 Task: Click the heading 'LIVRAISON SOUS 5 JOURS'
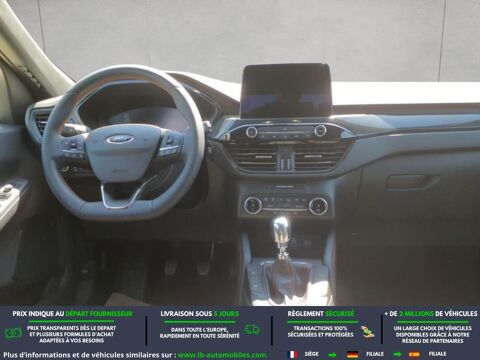(x=200, y=314)
